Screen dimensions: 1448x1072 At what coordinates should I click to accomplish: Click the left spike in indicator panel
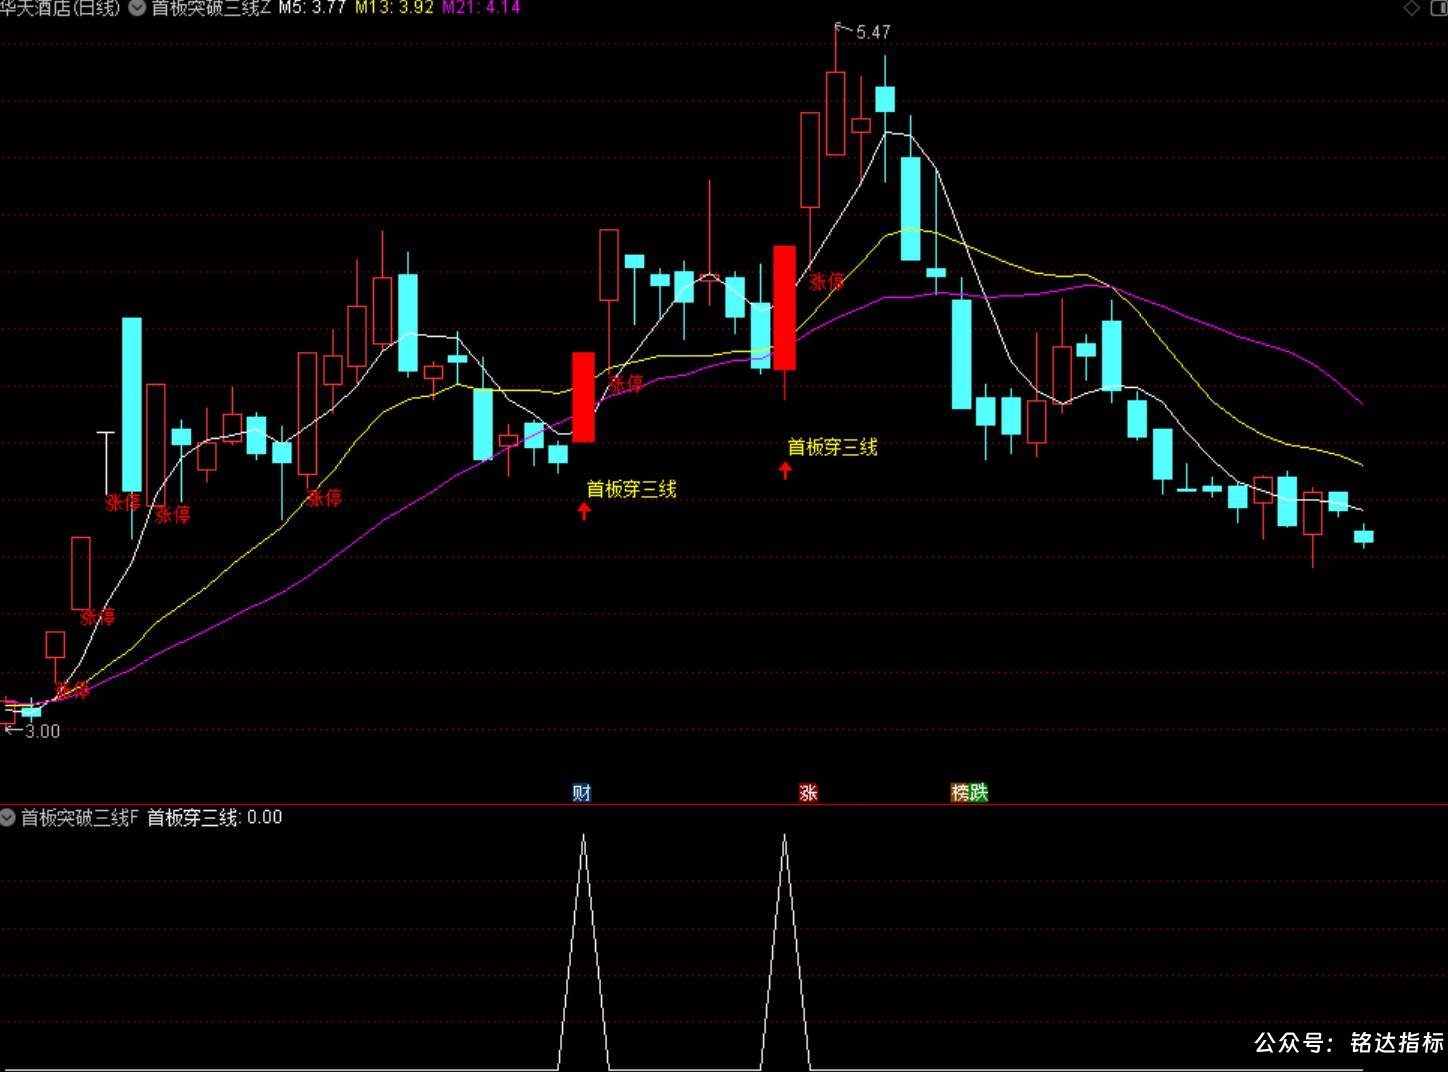click(584, 950)
